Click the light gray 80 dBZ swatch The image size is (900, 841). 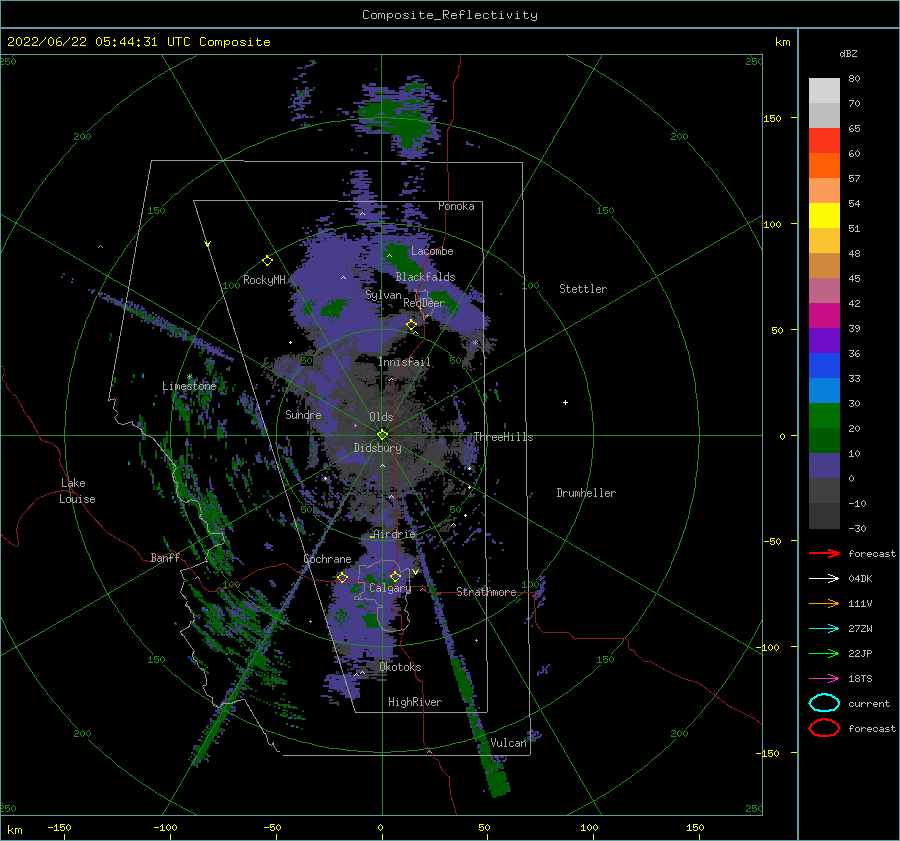coord(824,91)
